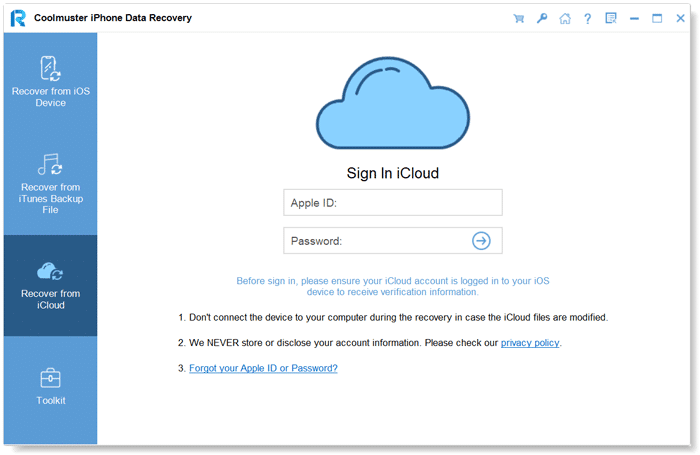Image resolution: width=700 pixels, height=455 pixels.
Task: Click Forgot your Apple ID or Password
Action: [x=263, y=368]
